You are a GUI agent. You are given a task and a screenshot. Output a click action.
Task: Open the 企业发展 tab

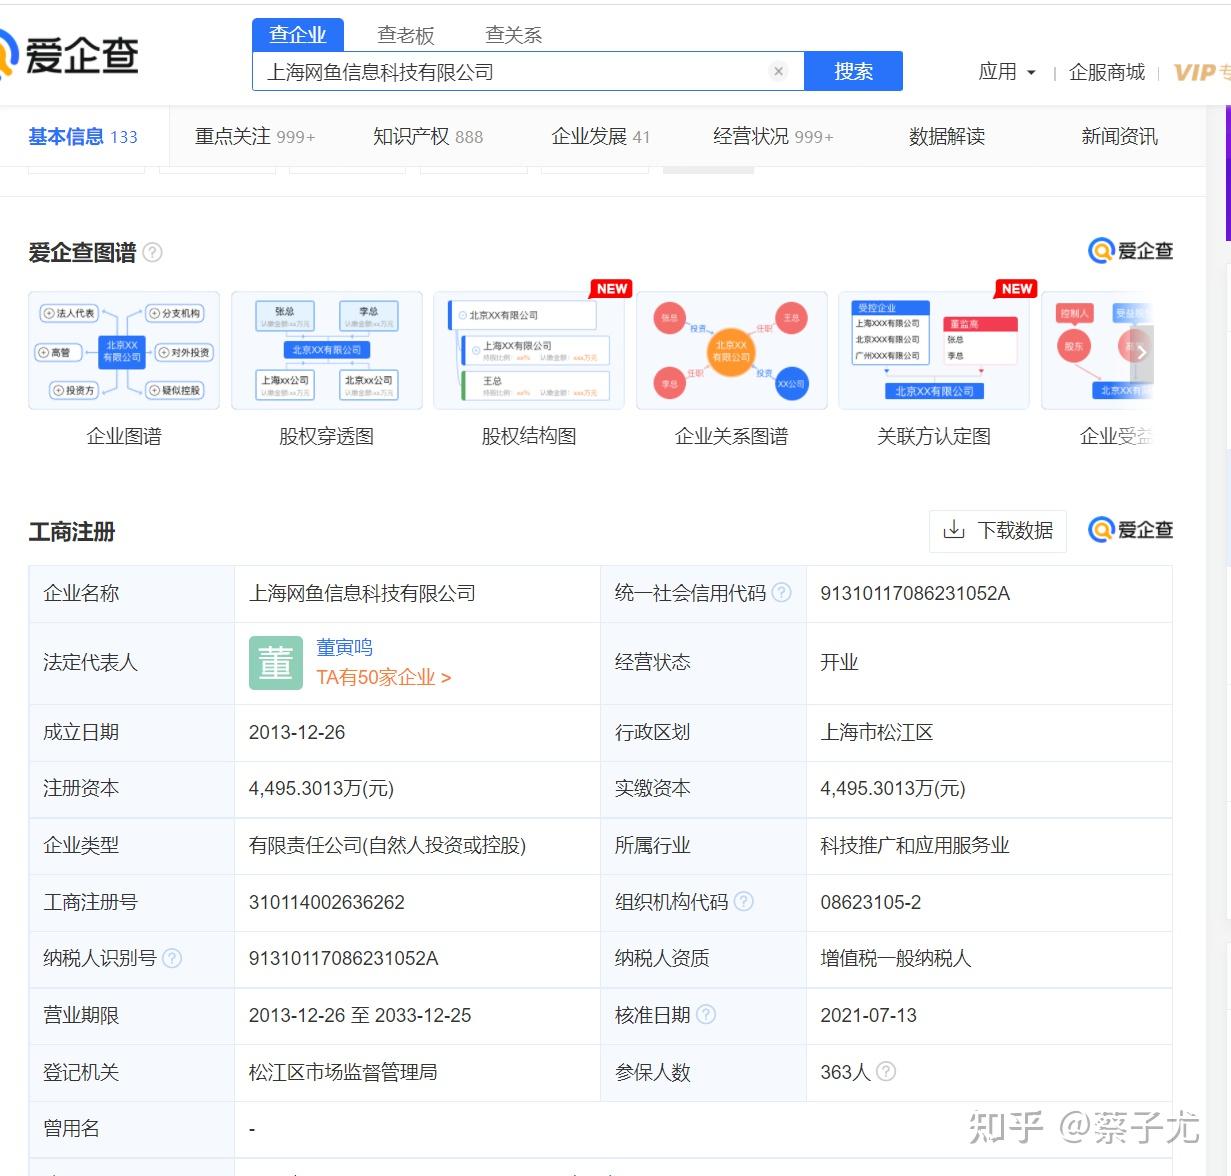point(601,137)
